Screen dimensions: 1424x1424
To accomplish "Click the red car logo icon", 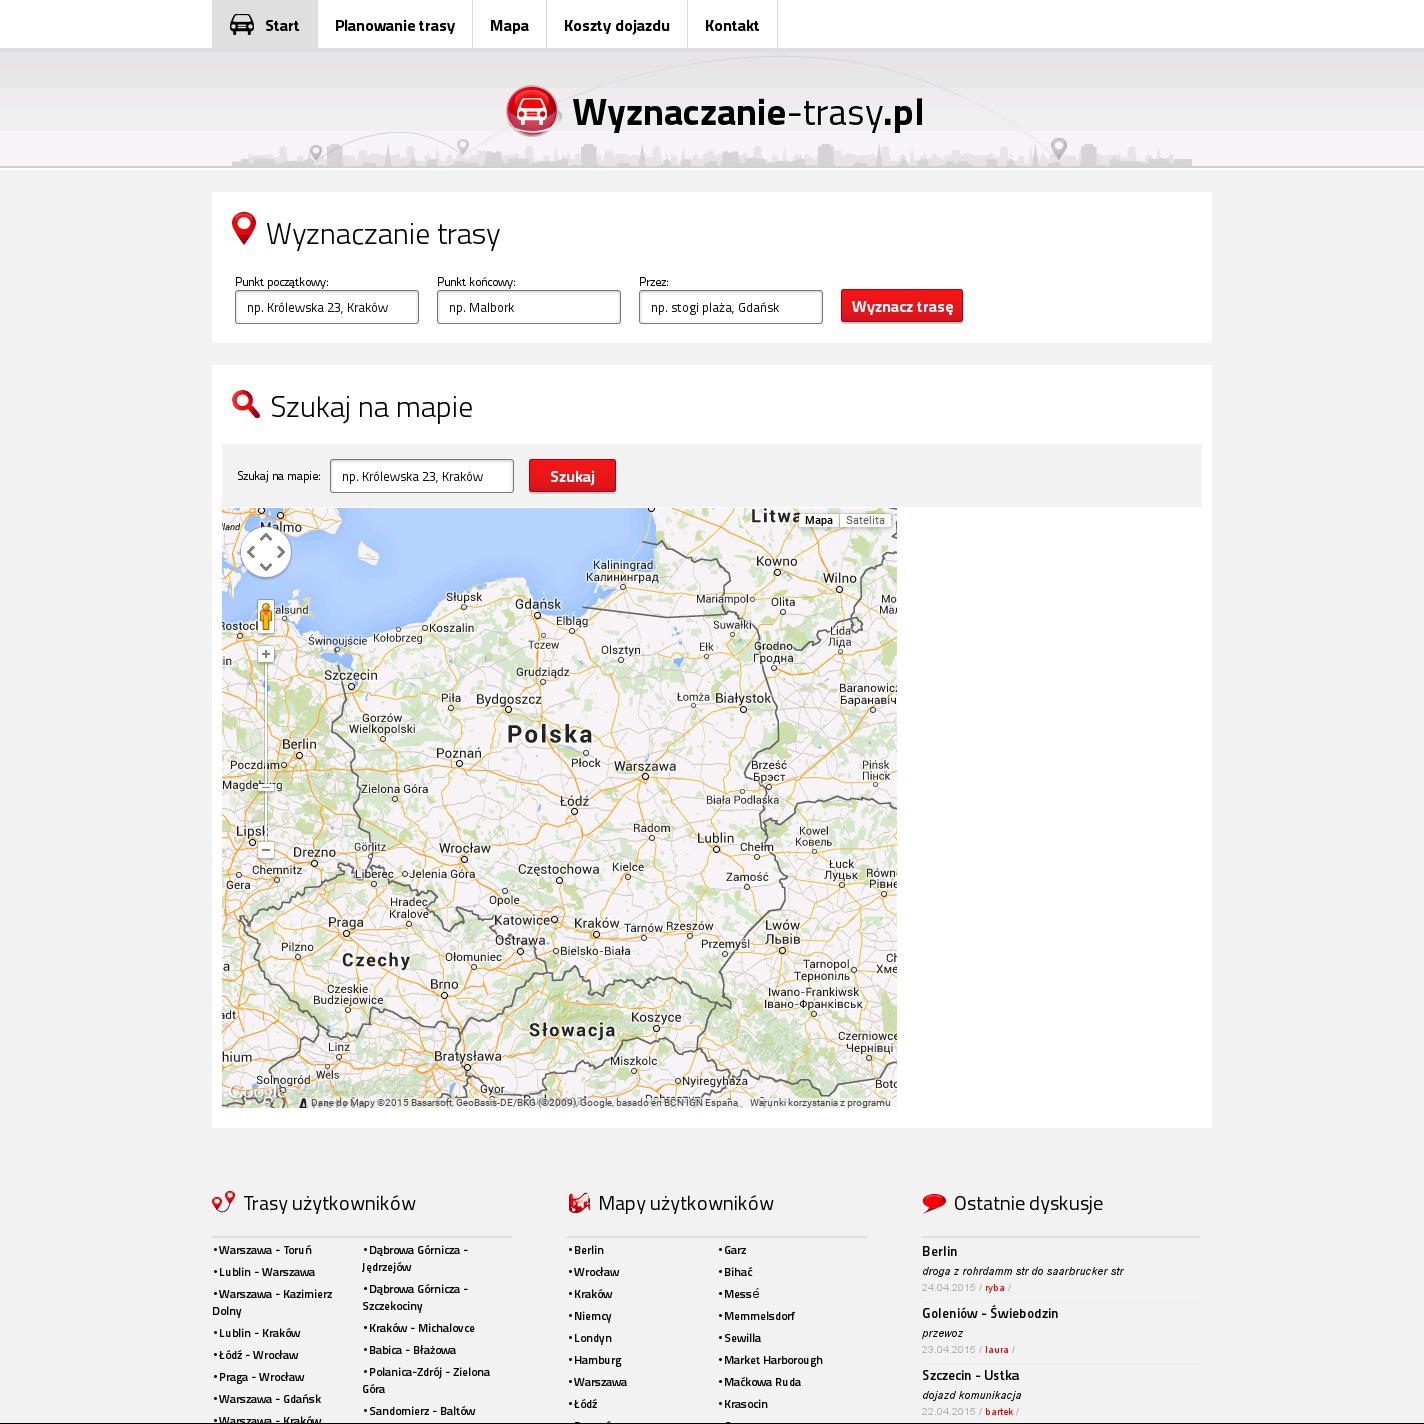I will point(532,111).
